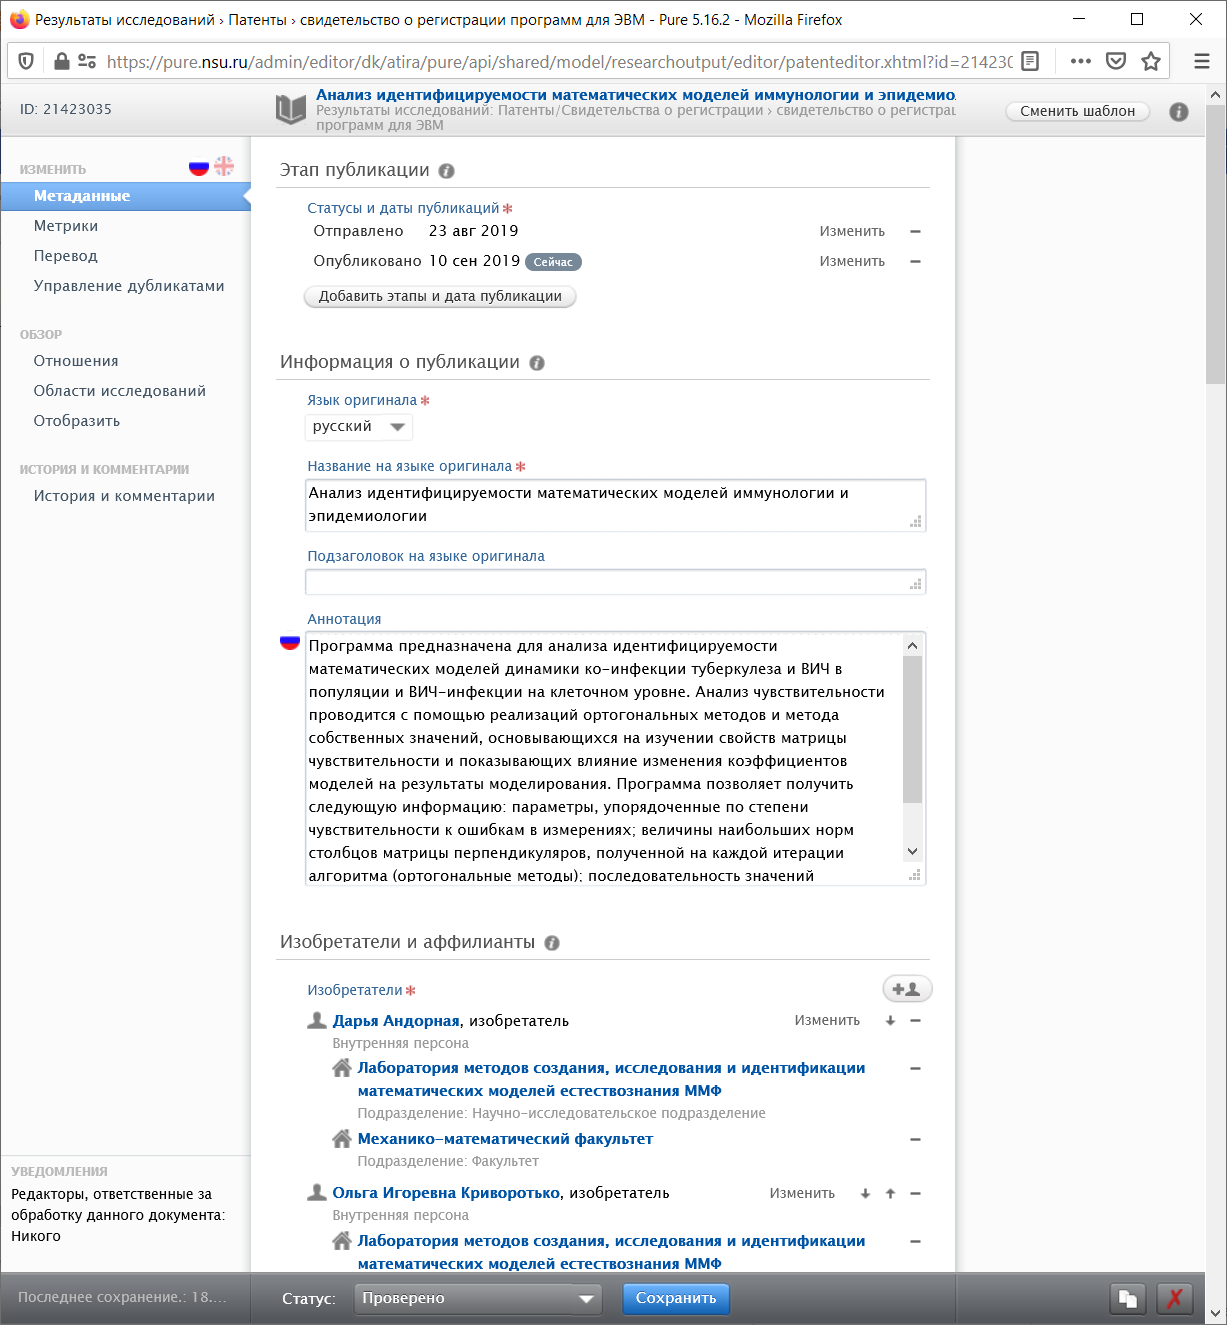Click the Сейчас badge next to Опубликовано
Image resolution: width=1227 pixels, height=1325 pixels.
553,262
